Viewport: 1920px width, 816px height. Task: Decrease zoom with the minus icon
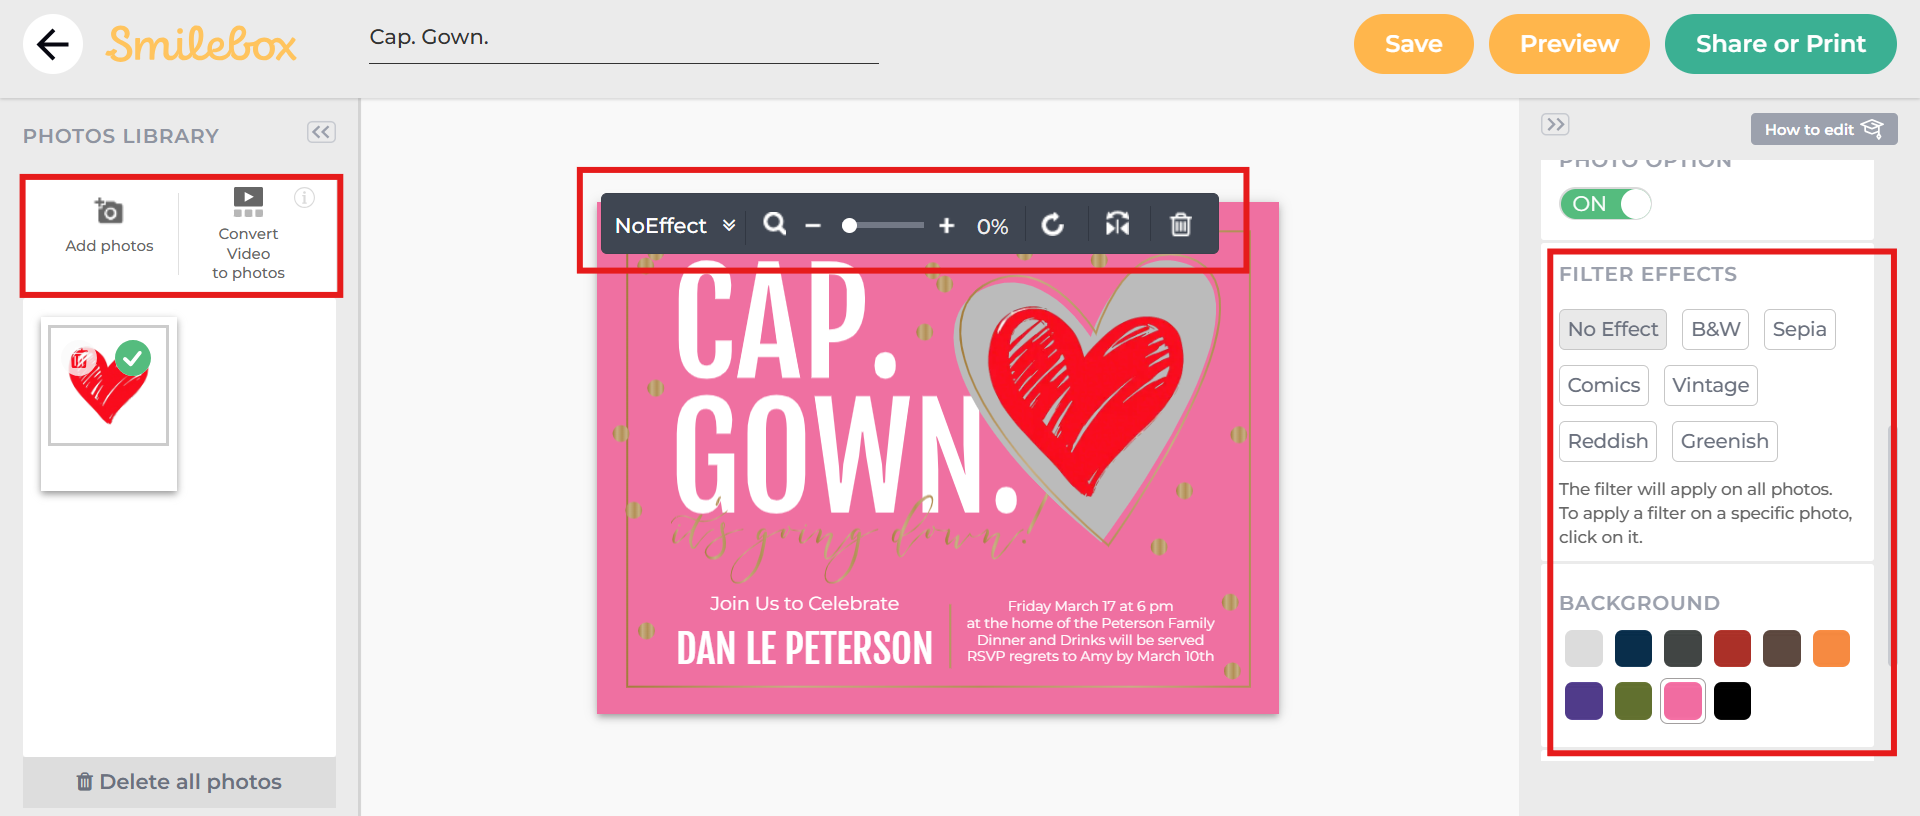click(813, 226)
